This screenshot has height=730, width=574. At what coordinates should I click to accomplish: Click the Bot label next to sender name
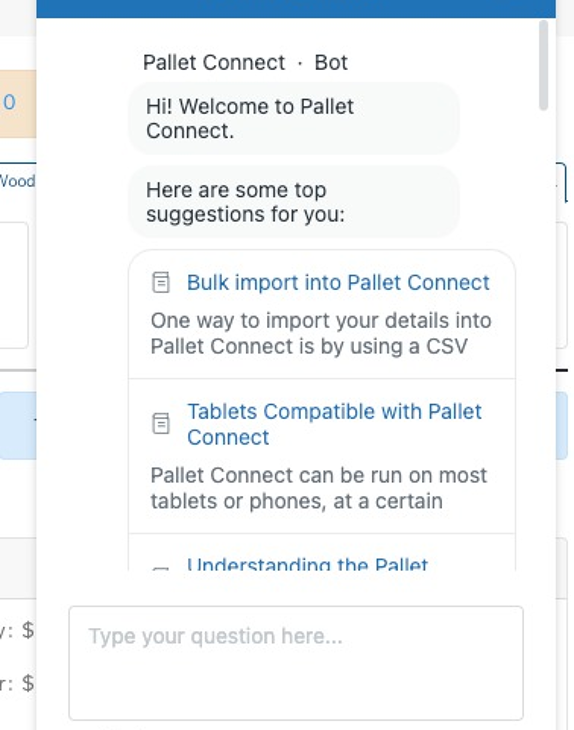click(x=331, y=62)
